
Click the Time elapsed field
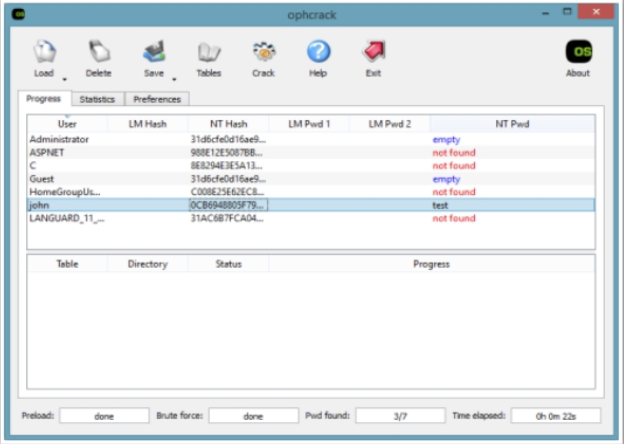pos(556,416)
